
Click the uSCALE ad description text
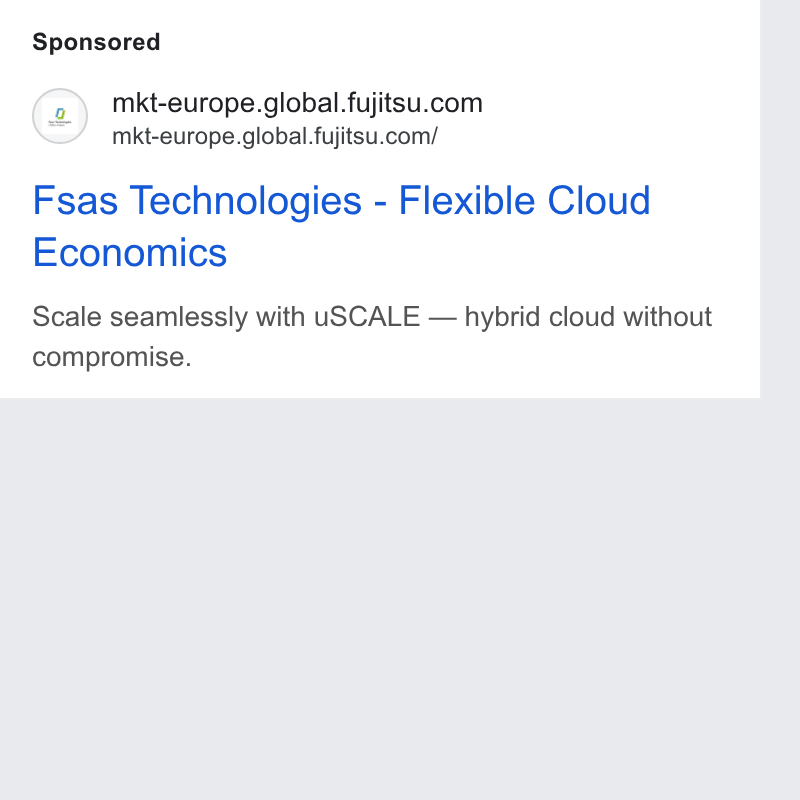click(x=371, y=336)
